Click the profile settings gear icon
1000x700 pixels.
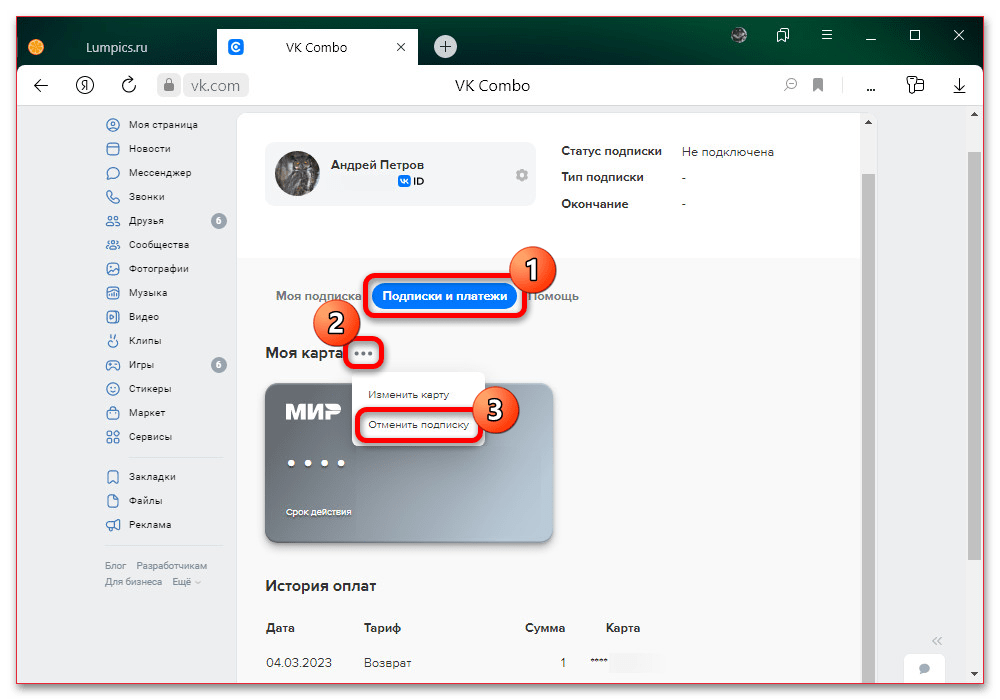point(522,175)
